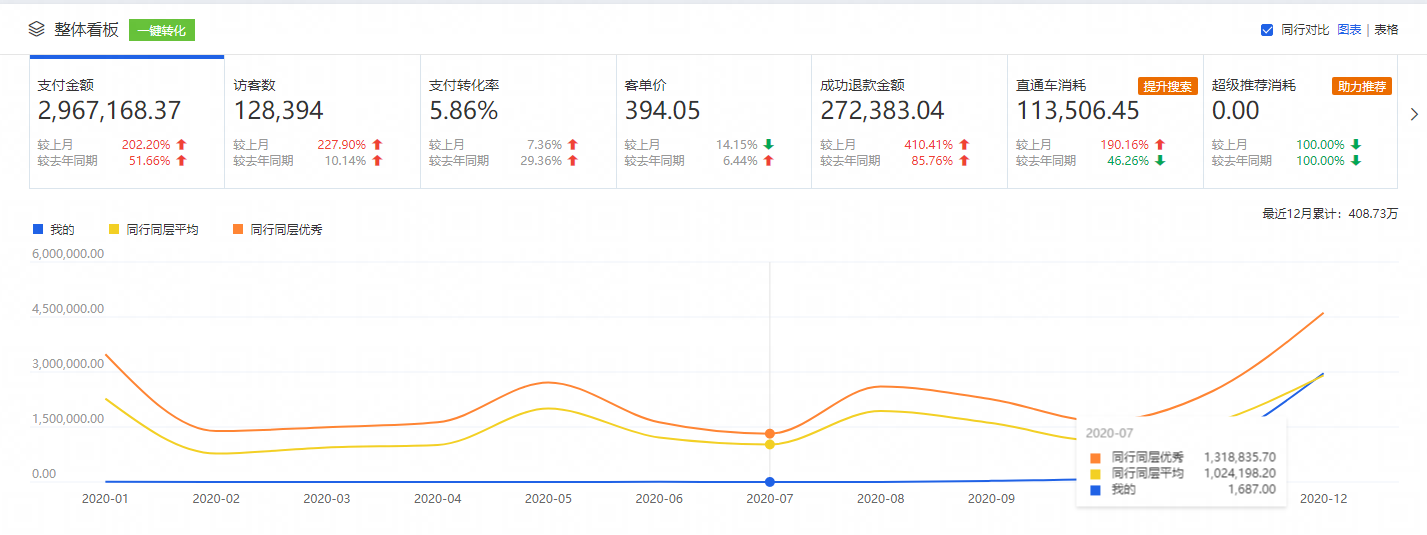Image resolution: width=1427 pixels, height=535 pixels.
Task: Switch to 图表 view
Action: click(1349, 30)
